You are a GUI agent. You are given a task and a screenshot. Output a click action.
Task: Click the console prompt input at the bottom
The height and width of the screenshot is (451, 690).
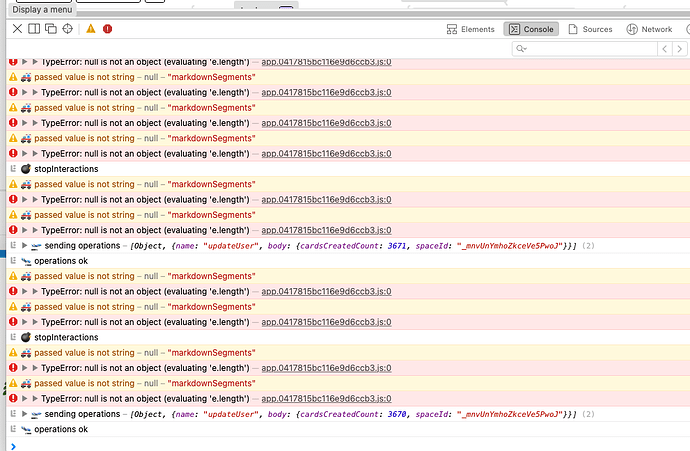(x=350, y=443)
